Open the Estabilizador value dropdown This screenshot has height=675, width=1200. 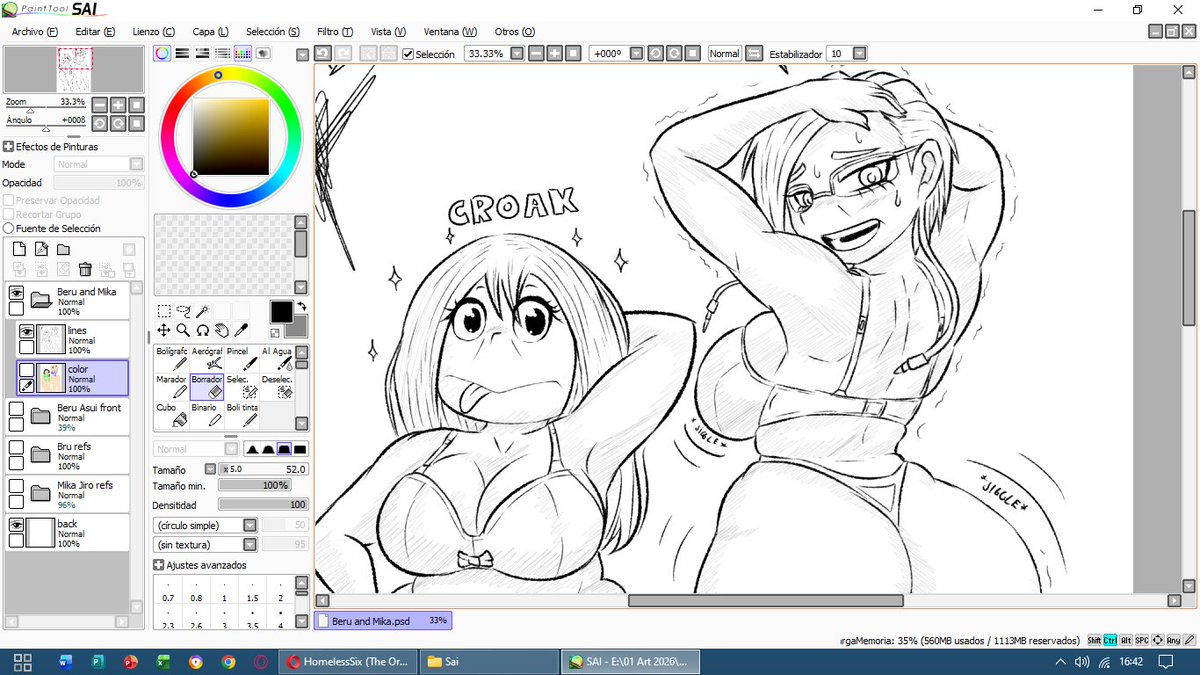859,53
